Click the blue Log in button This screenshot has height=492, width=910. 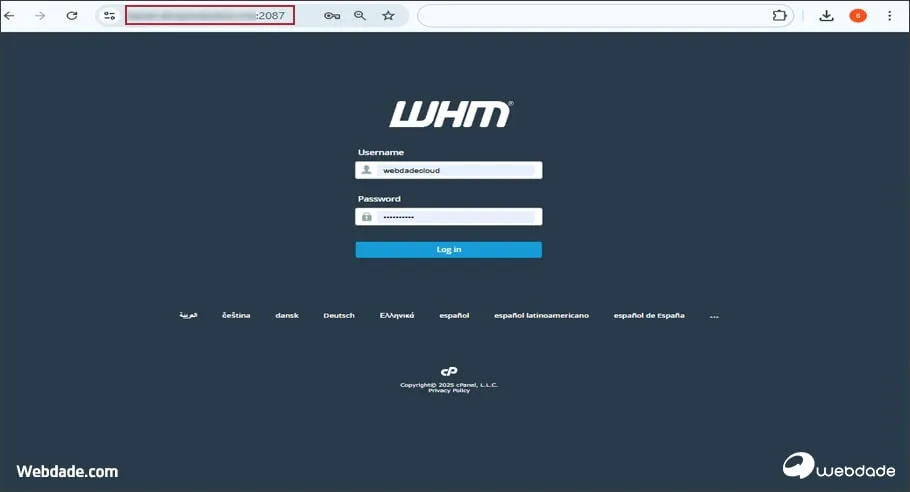(x=449, y=249)
